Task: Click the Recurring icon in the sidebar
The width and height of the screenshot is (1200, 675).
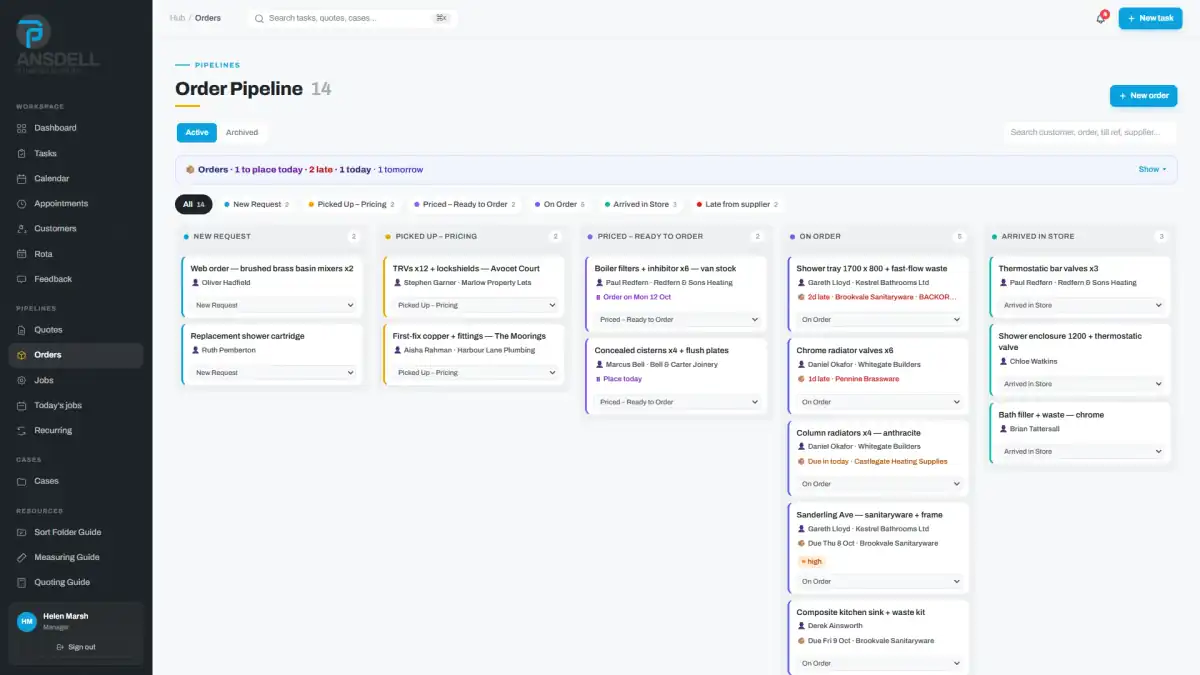Action: [x=23, y=430]
